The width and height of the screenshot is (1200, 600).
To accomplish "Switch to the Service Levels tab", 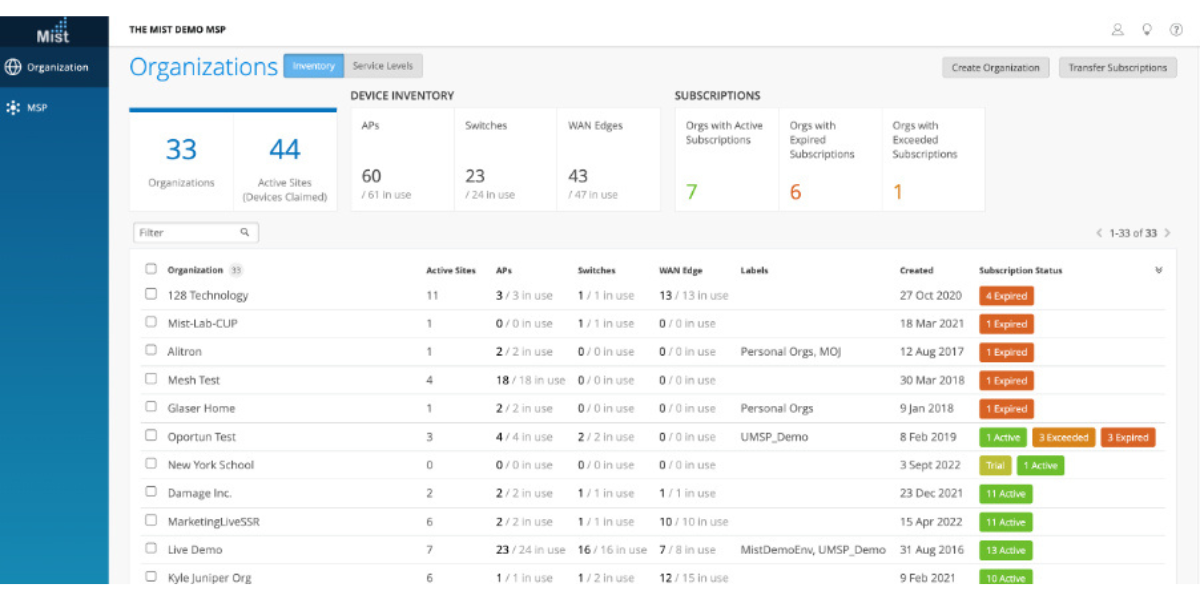I will point(384,66).
